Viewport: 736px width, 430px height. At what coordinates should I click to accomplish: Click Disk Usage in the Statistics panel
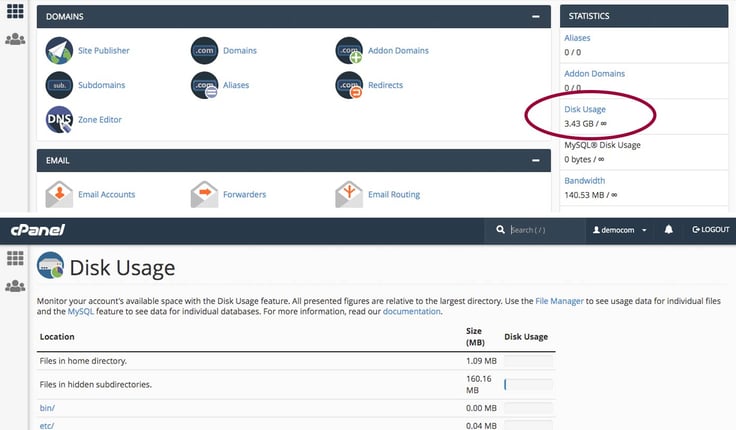point(585,109)
